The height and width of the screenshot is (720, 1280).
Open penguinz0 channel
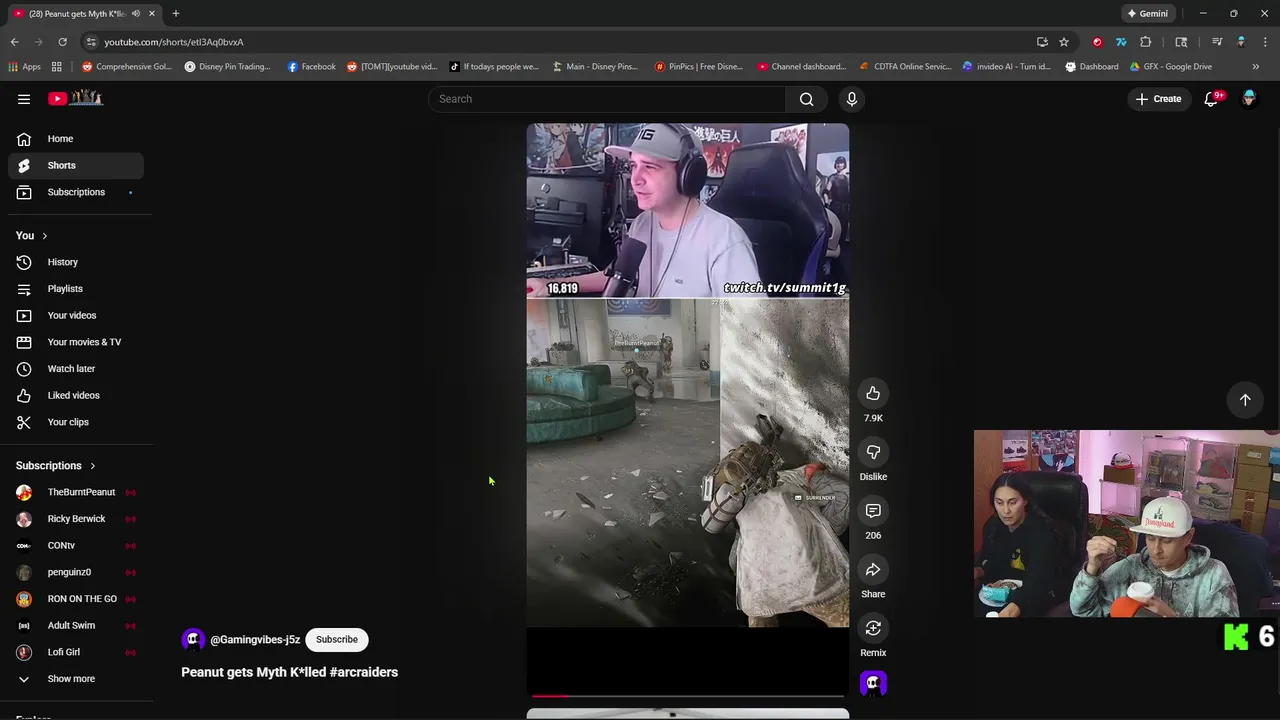pos(76,572)
